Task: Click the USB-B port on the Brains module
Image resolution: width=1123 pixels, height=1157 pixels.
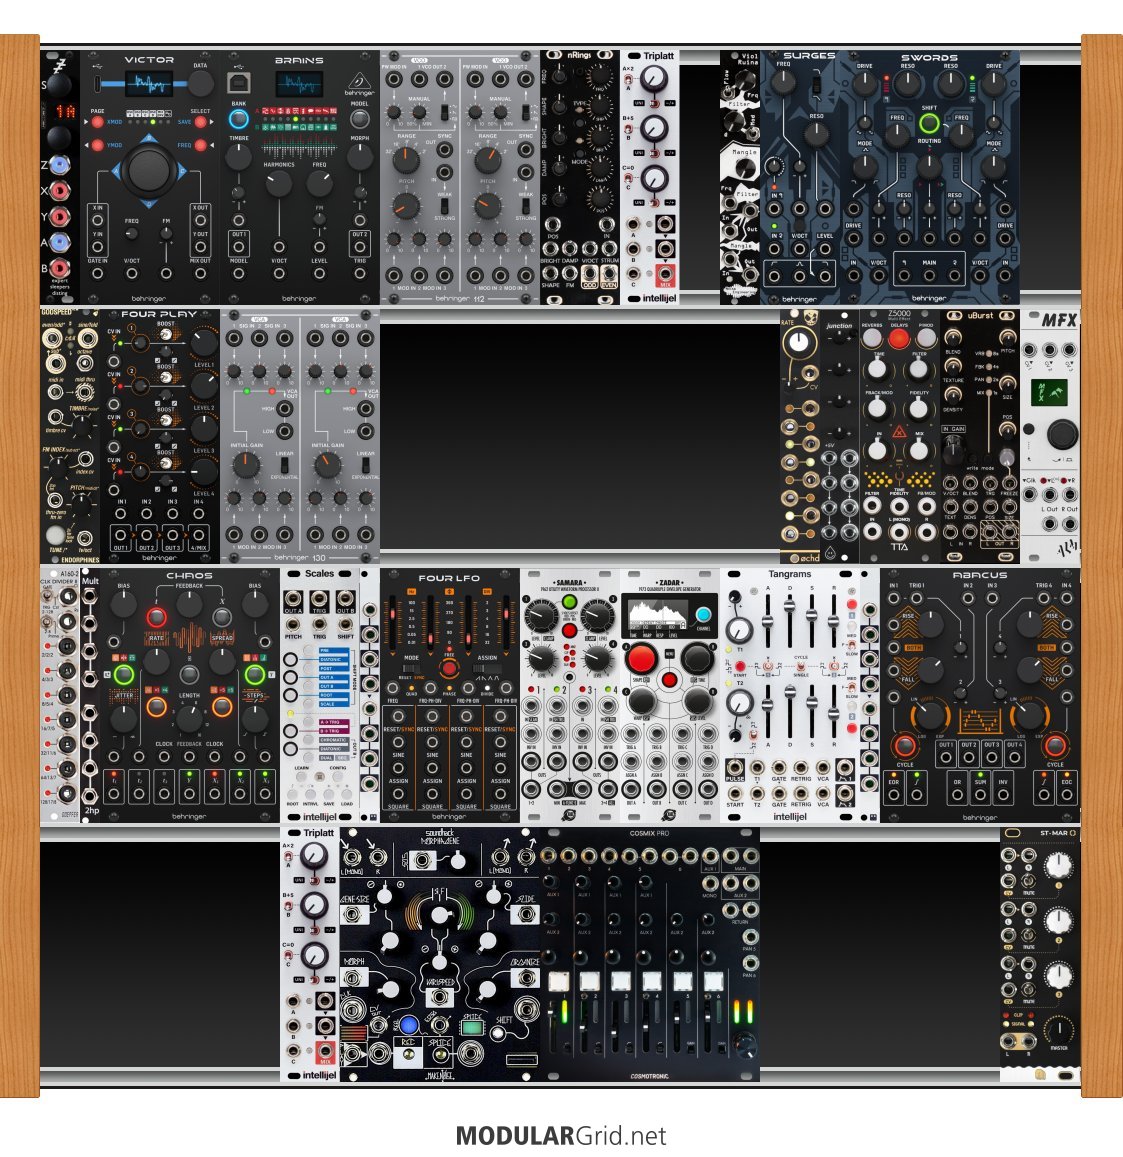Action: [238, 83]
